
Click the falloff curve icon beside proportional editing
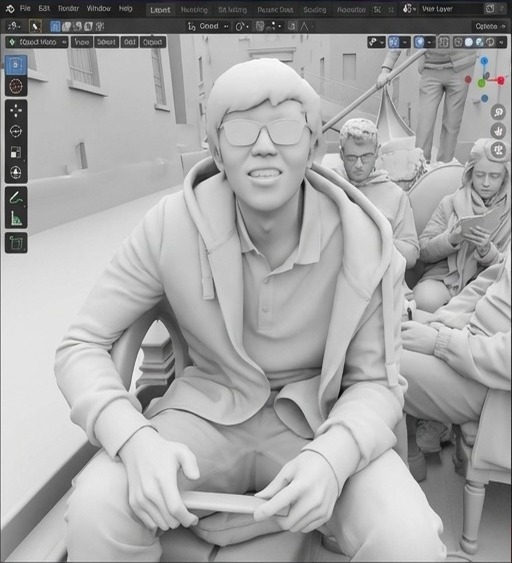(x=304, y=26)
